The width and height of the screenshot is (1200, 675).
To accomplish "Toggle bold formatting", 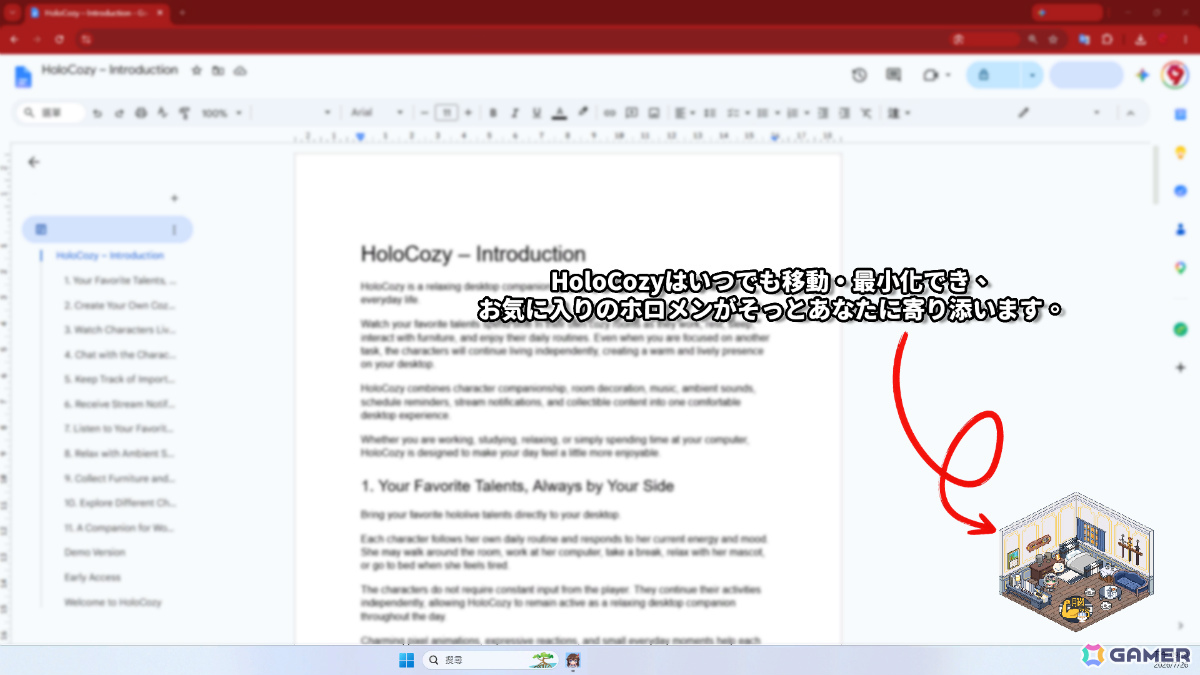I will (x=493, y=113).
